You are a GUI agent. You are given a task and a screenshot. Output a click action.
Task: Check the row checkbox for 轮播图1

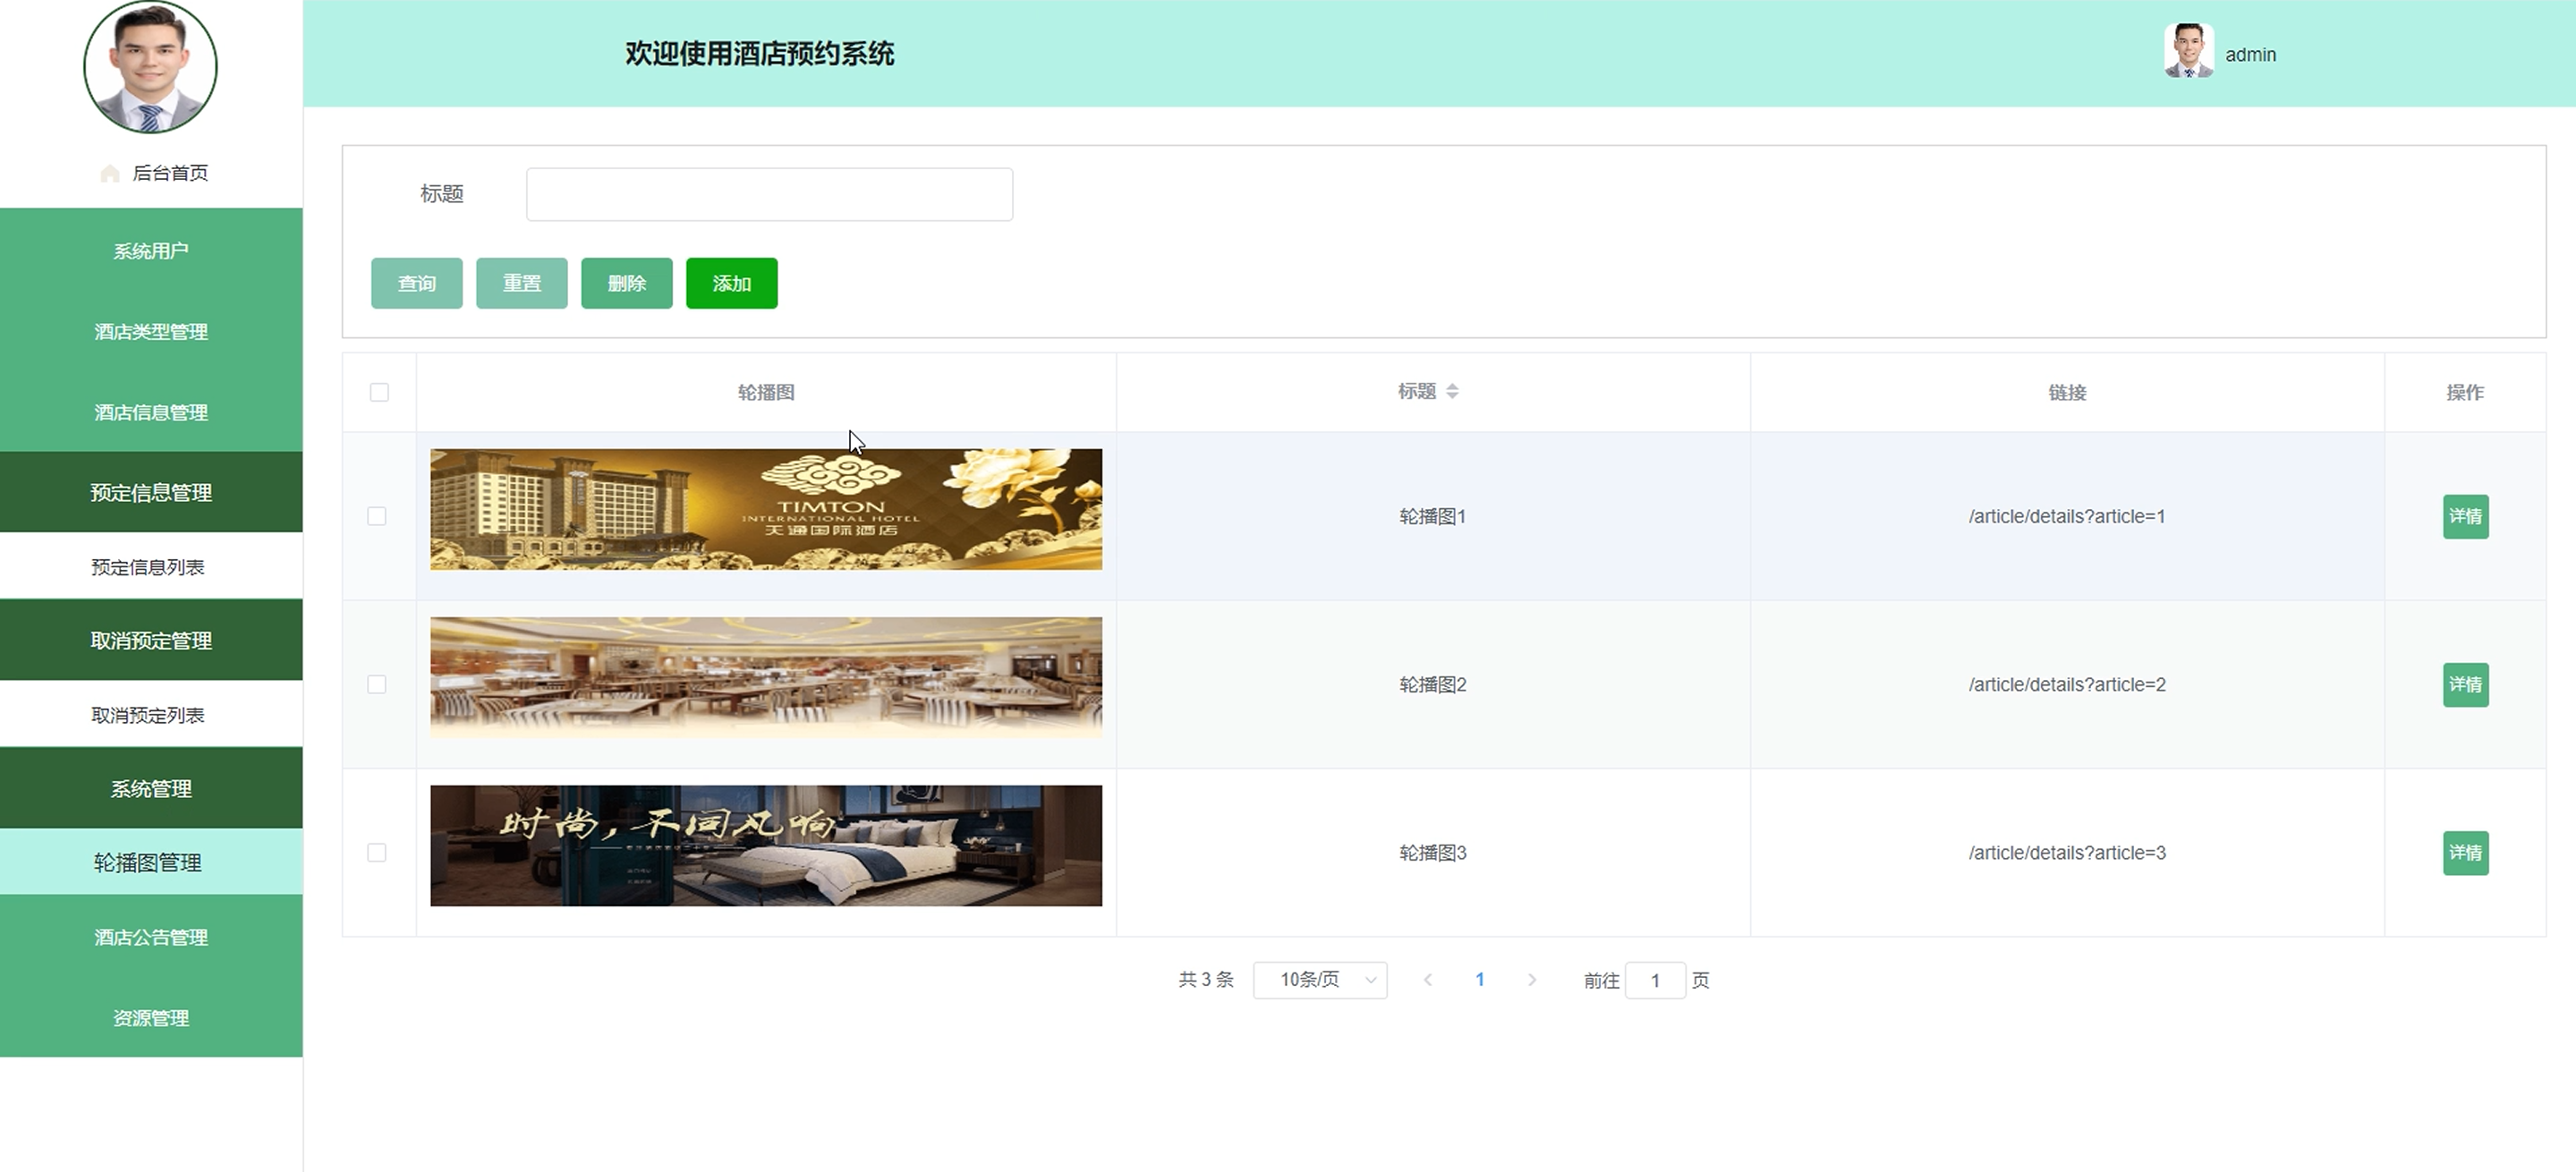coord(377,516)
